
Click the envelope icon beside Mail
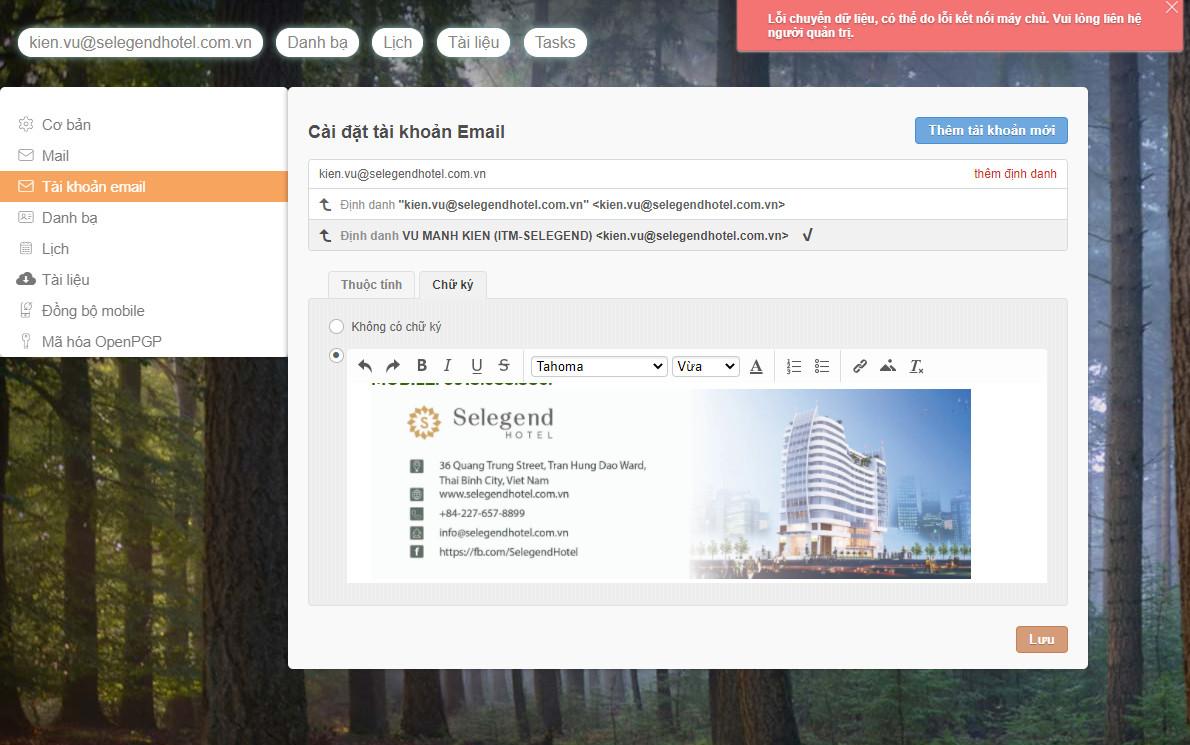click(26, 156)
